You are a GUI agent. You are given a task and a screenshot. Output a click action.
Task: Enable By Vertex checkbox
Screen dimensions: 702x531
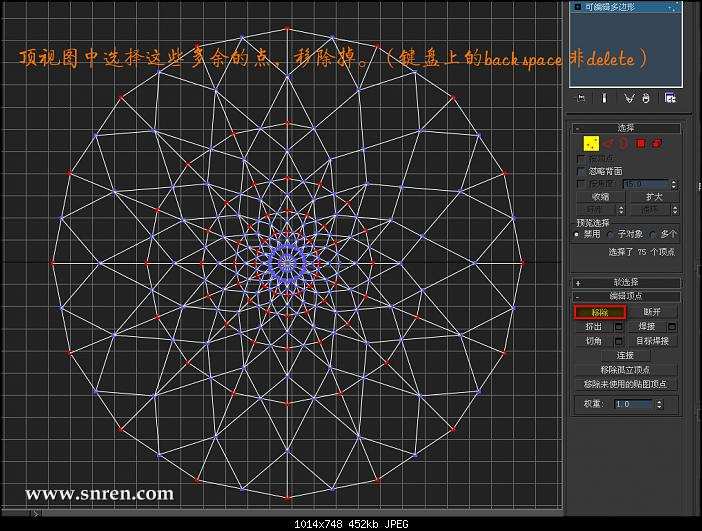[x=582, y=159]
